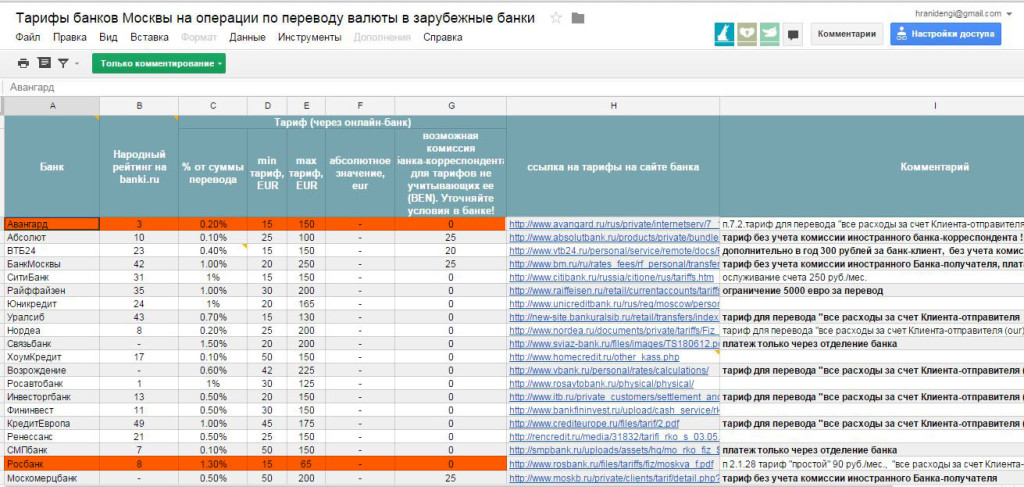Open the move-to-folder icon beside the title
This screenshot has height=487, width=1024.
tap(579, 19)
